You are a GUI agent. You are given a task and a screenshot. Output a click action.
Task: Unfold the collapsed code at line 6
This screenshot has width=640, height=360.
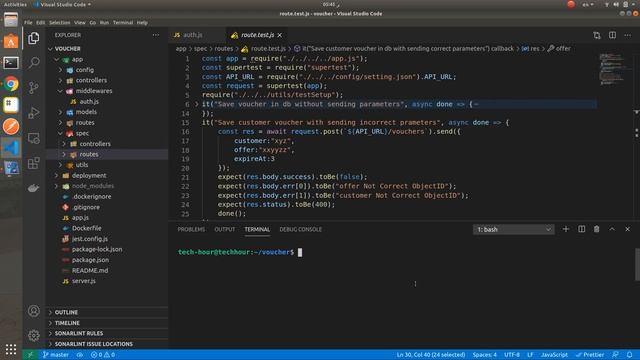tap(196, 104)
